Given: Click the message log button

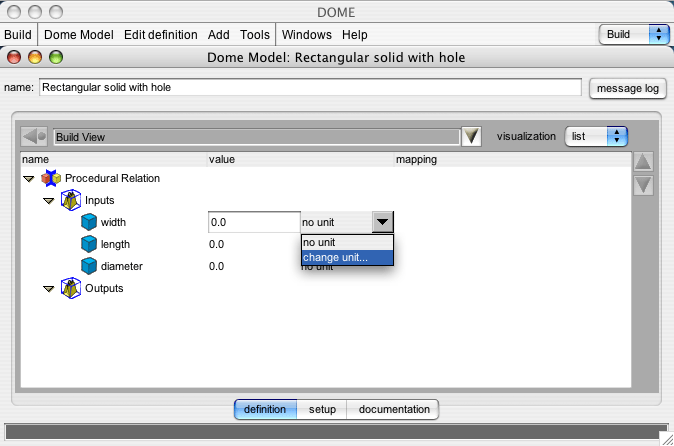Looking at the screenshot, I should (628, 89).
